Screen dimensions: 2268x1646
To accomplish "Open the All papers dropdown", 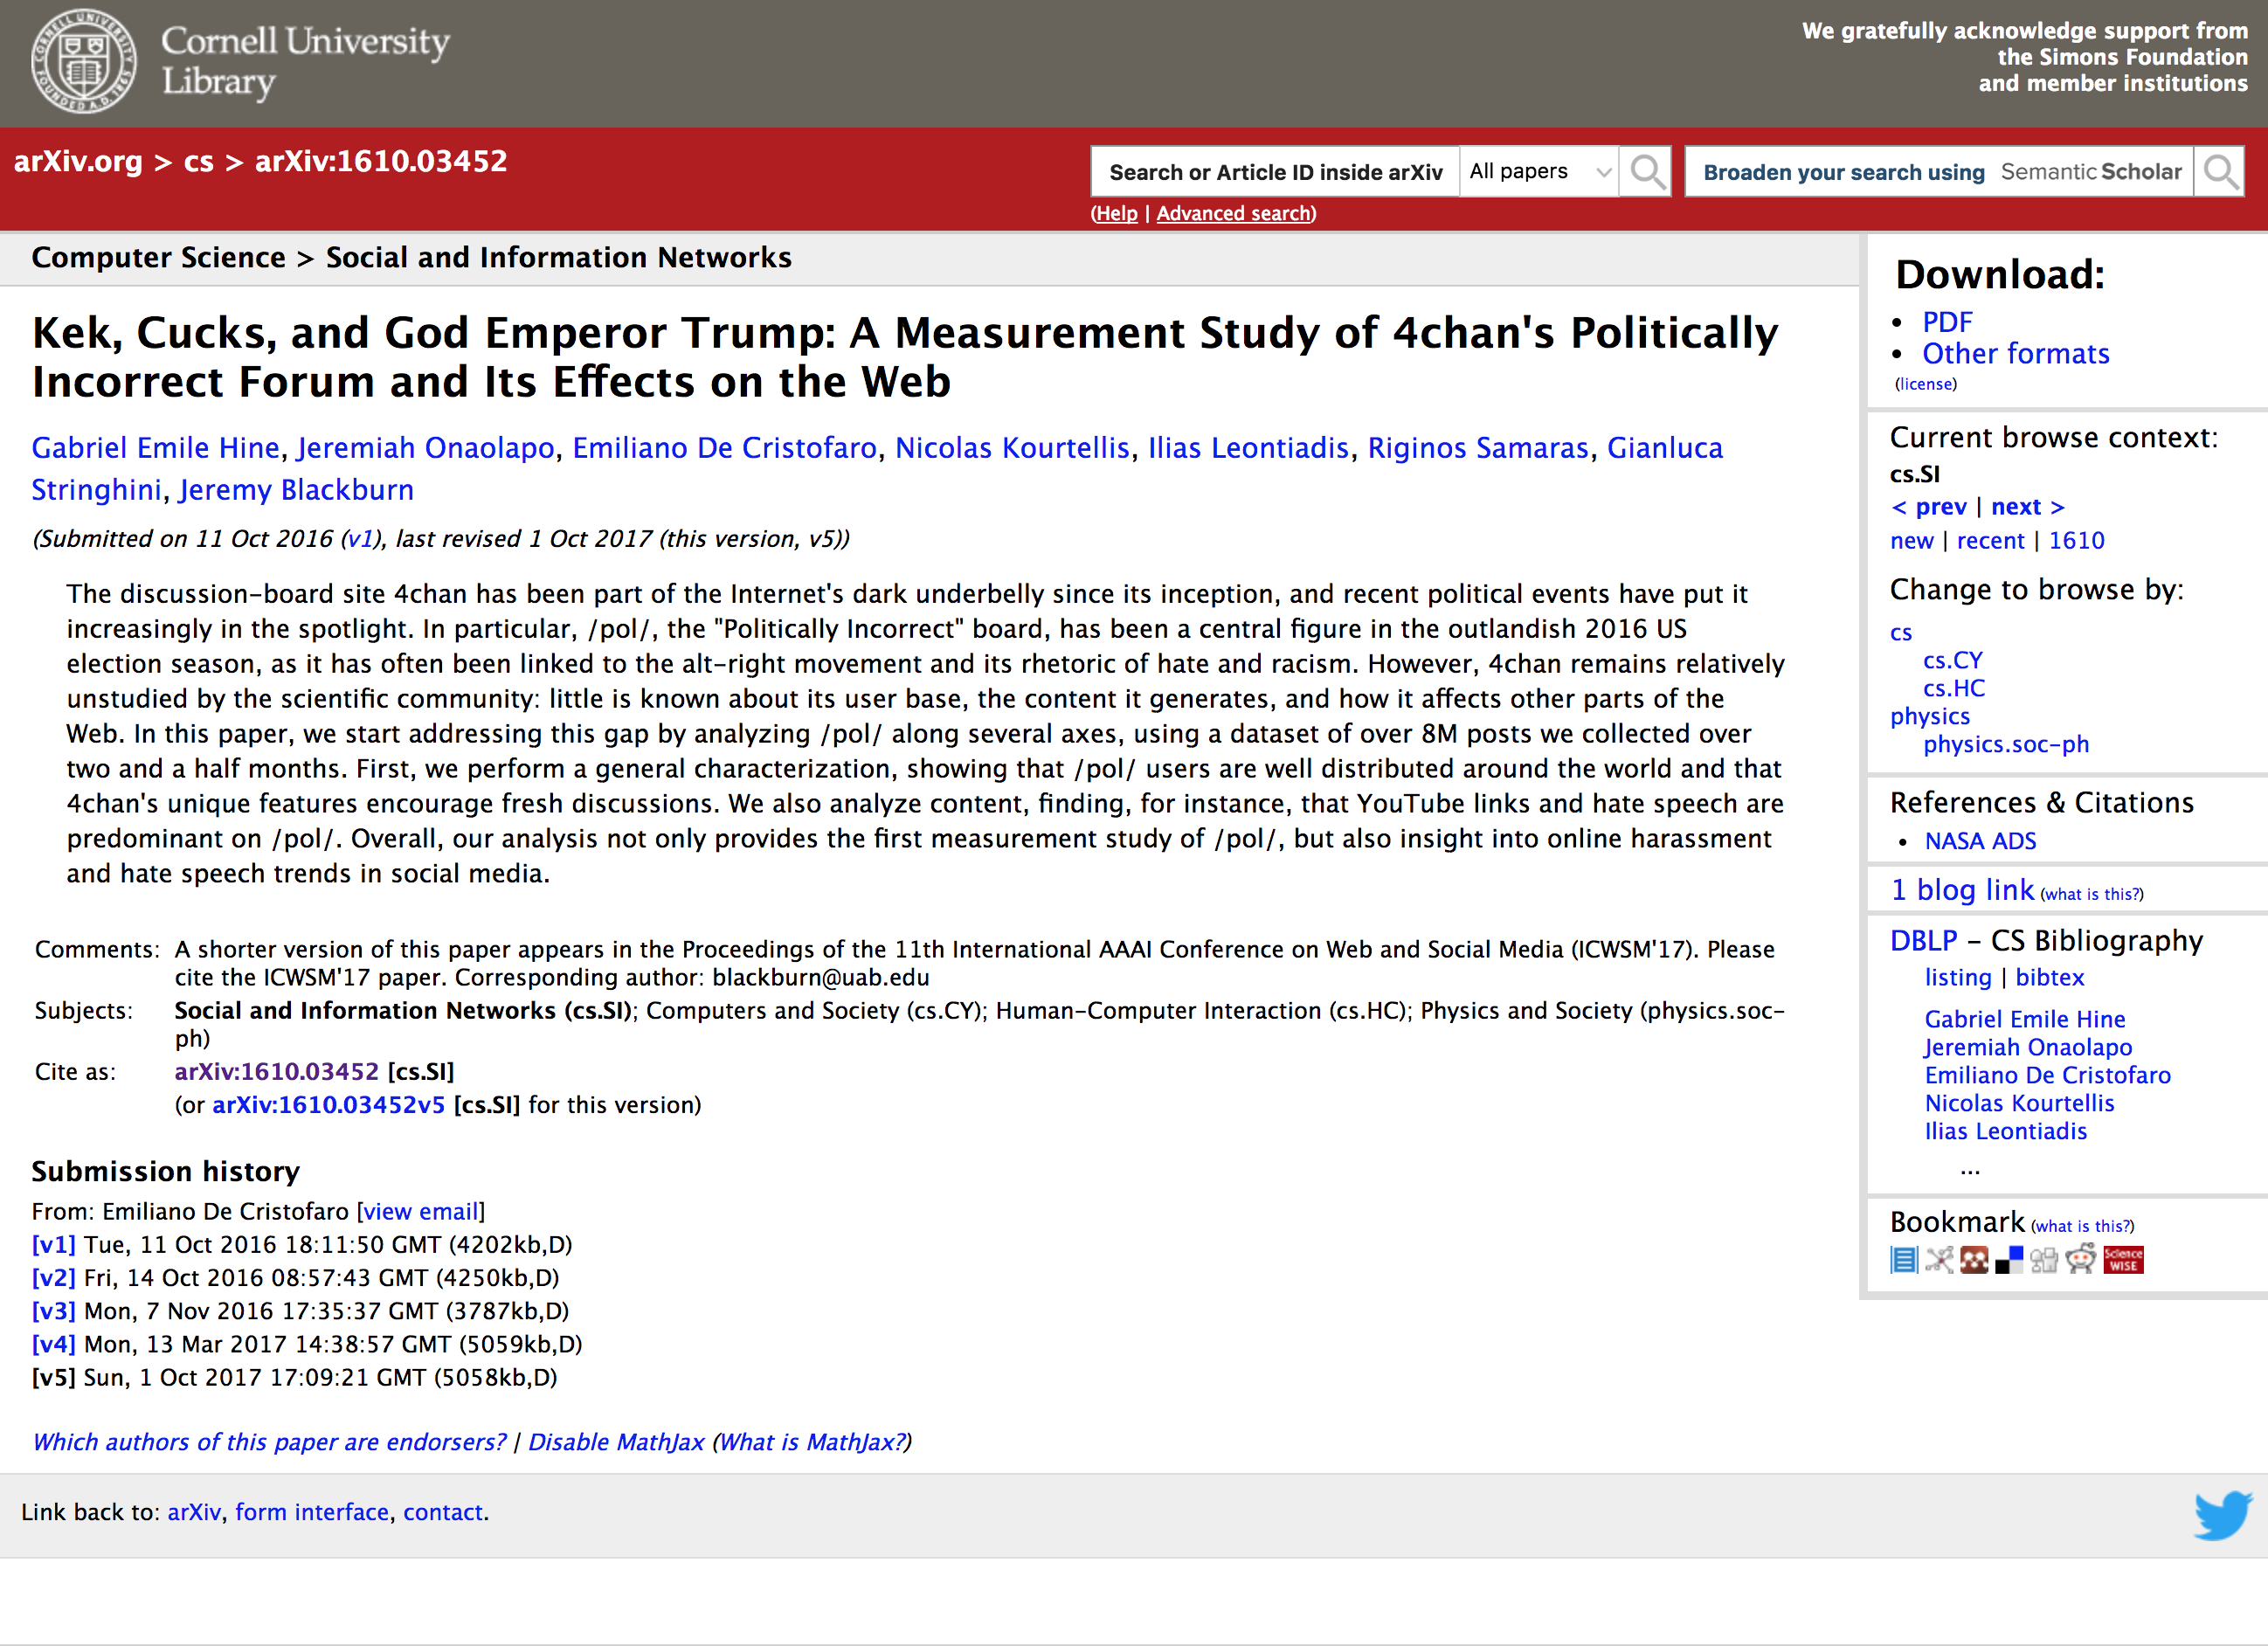I will click(x=1538, y=172).
